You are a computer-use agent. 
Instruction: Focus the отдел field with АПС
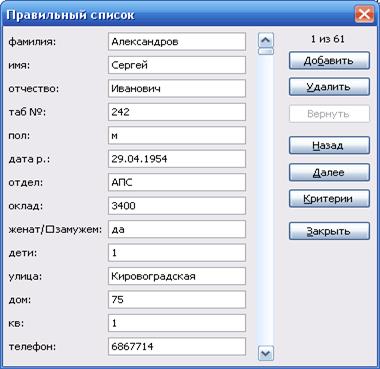click(177, 182)
